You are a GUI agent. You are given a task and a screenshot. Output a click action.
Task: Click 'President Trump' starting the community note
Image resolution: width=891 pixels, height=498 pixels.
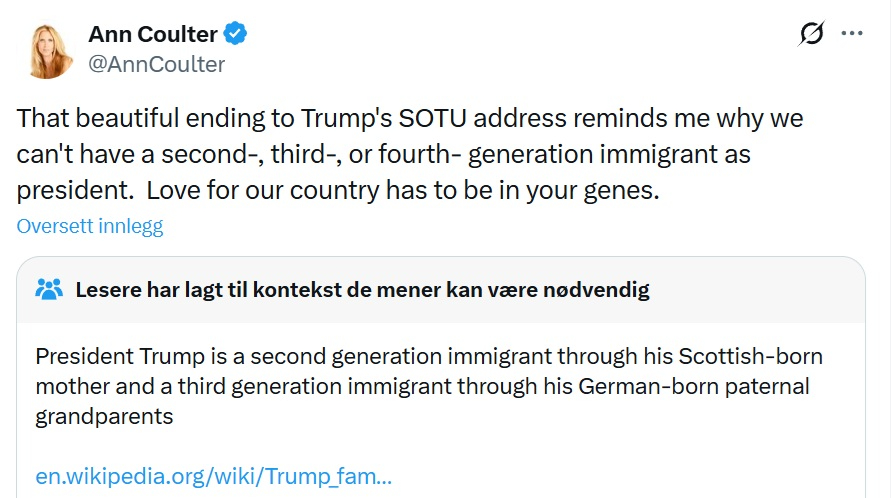[x=107, y=356]
